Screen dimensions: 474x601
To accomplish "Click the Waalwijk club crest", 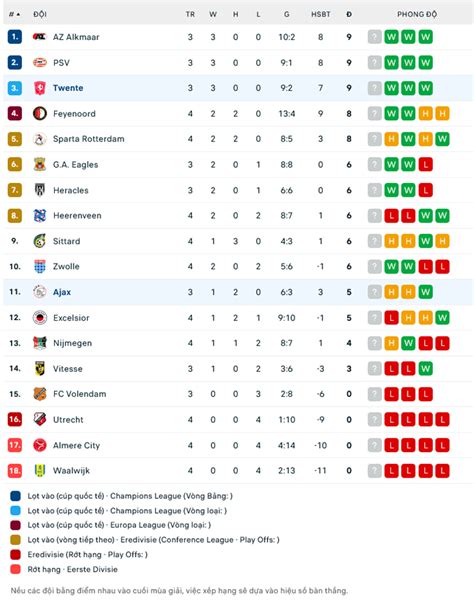I will pos(39,471).
